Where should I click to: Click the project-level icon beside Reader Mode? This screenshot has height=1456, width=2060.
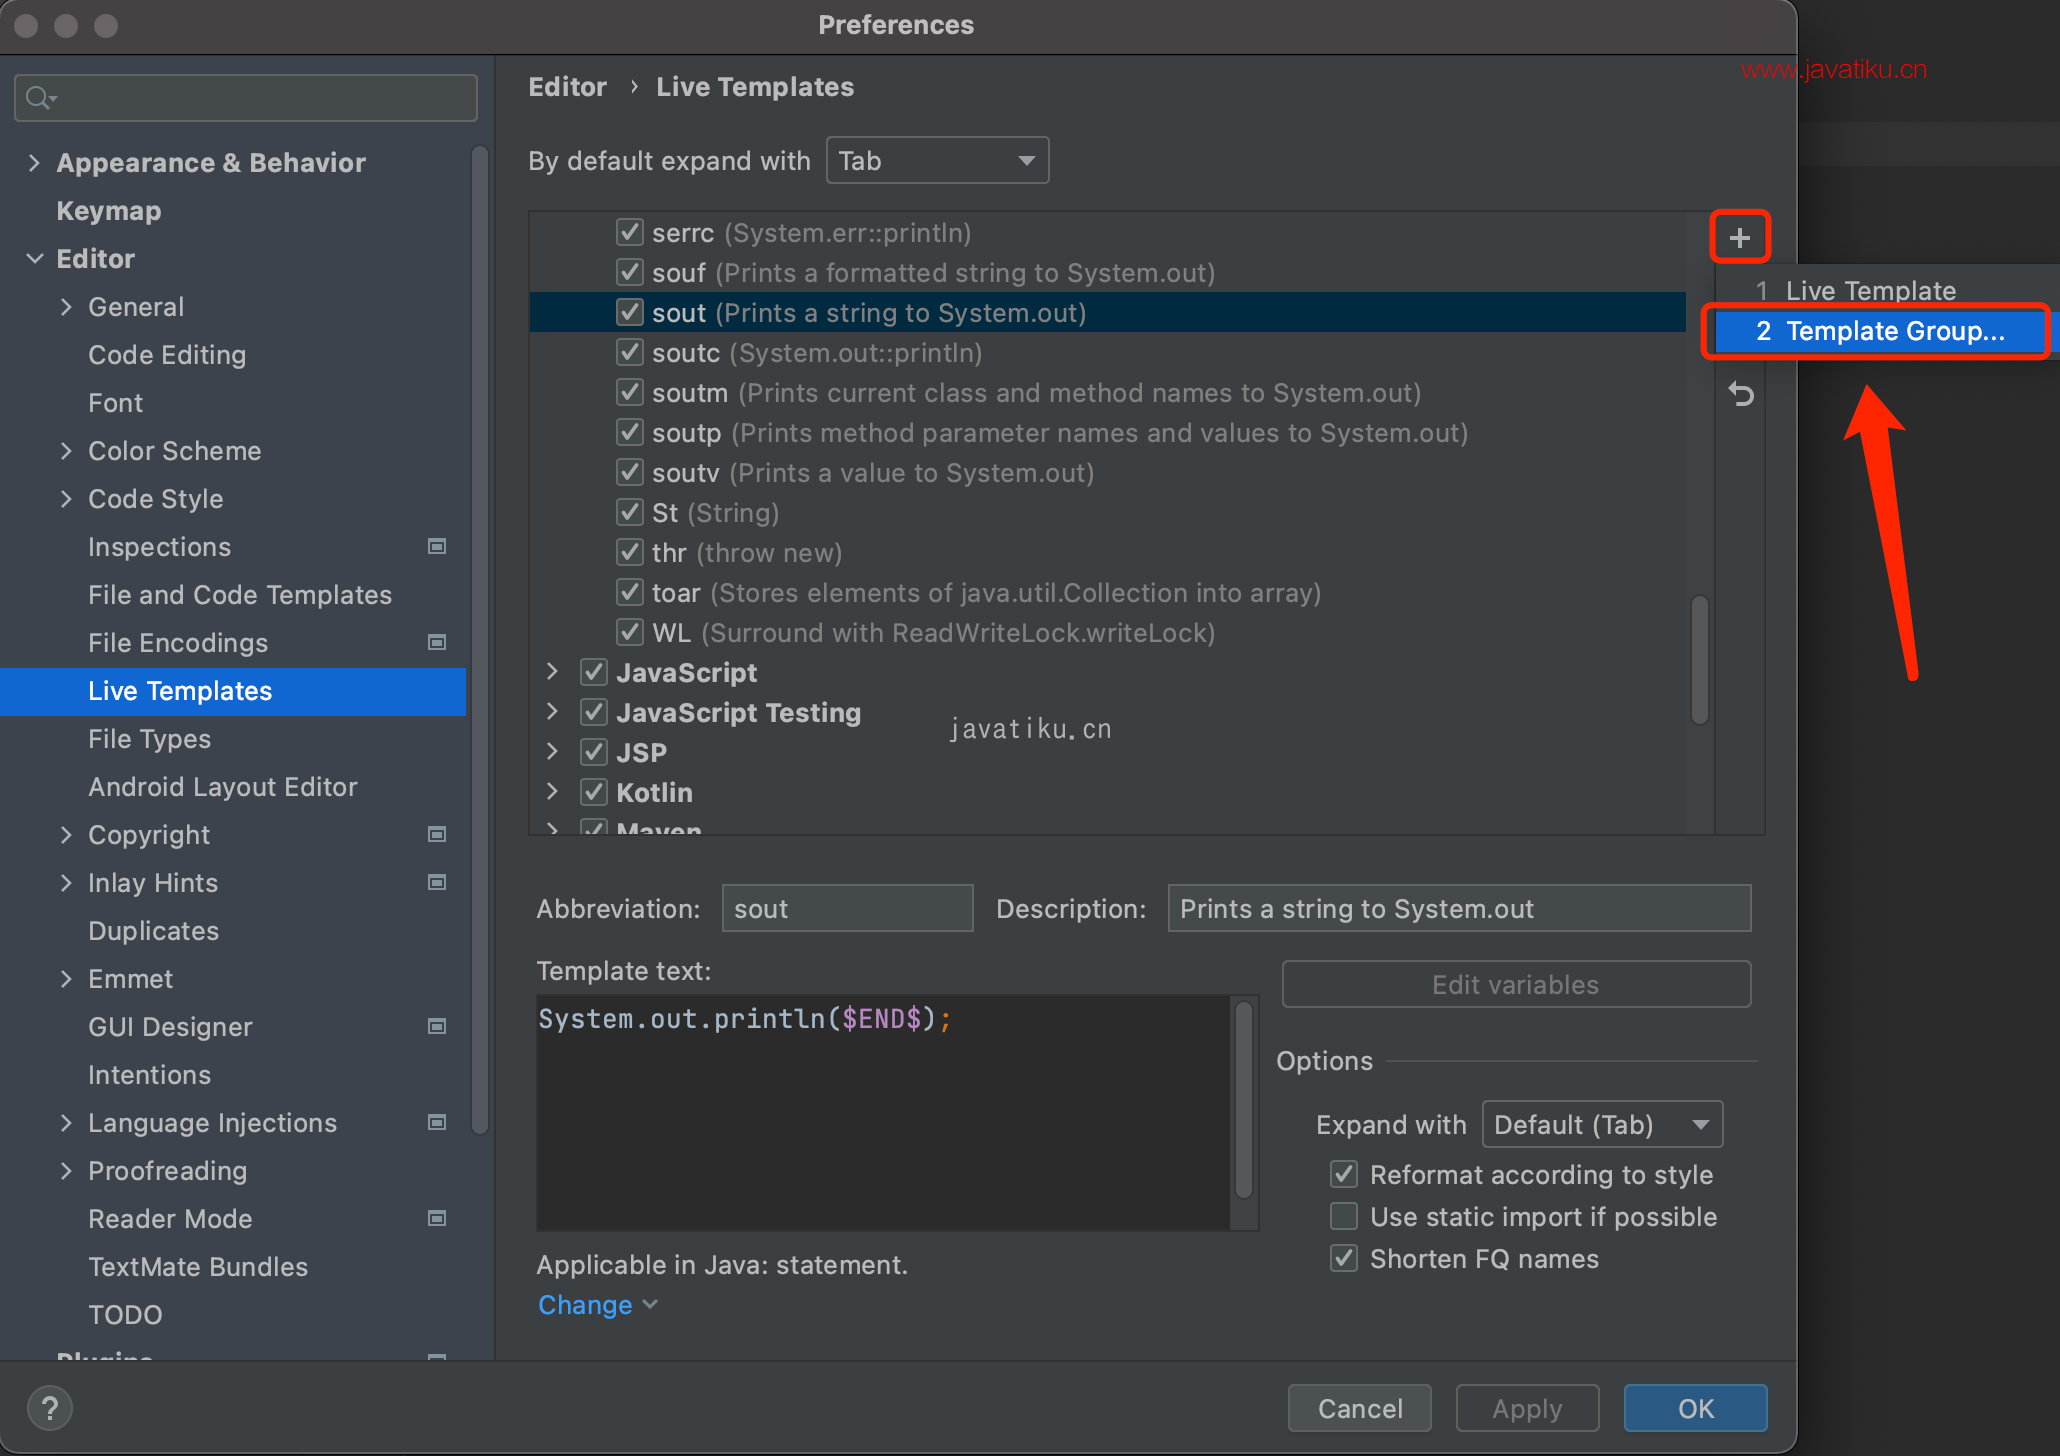[x=437, y=1218]
